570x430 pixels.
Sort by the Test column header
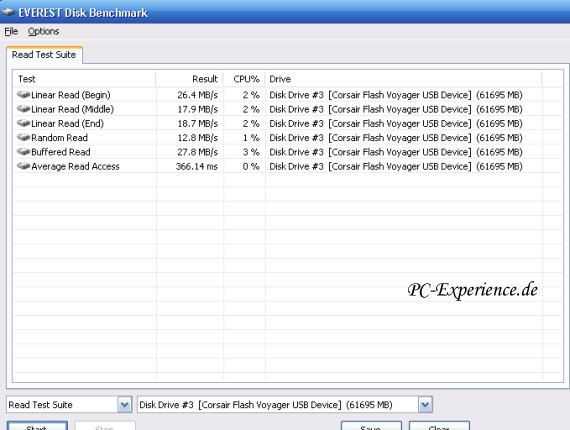click(85, 79)
